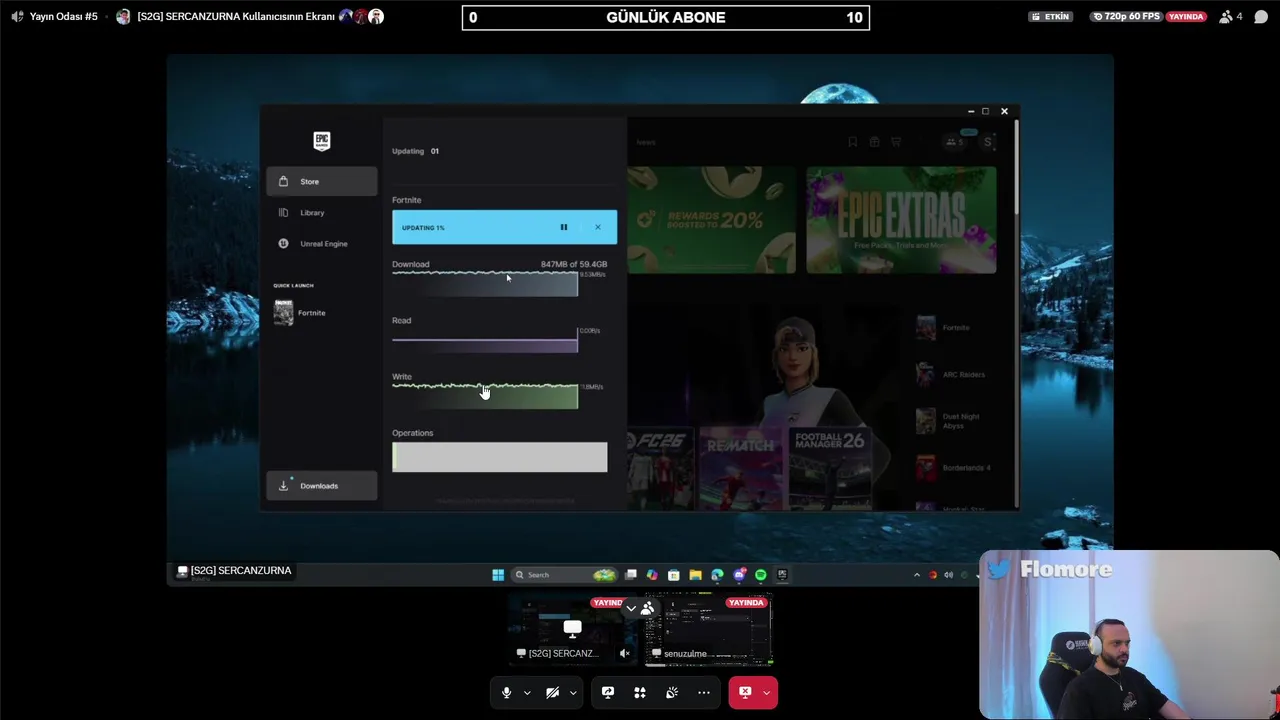Open Library in the Epic Games sidebar
The width and height of the screenshot is (1280, 720).
[321, 212]
